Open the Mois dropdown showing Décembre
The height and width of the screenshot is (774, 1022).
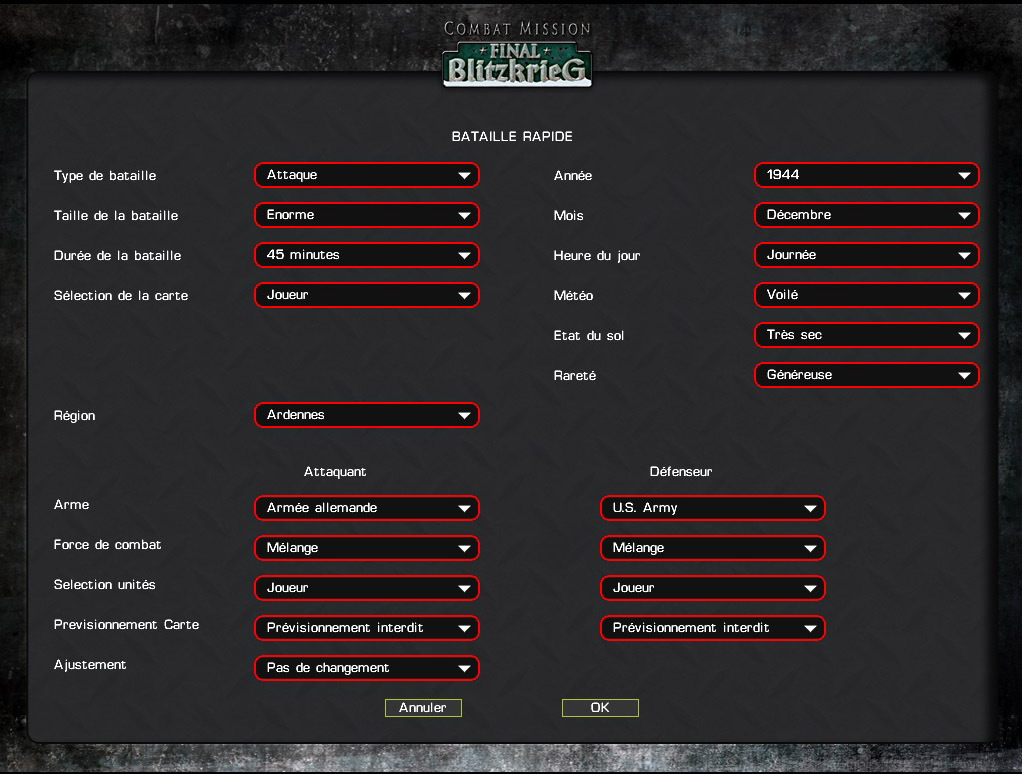coord(867,215)
